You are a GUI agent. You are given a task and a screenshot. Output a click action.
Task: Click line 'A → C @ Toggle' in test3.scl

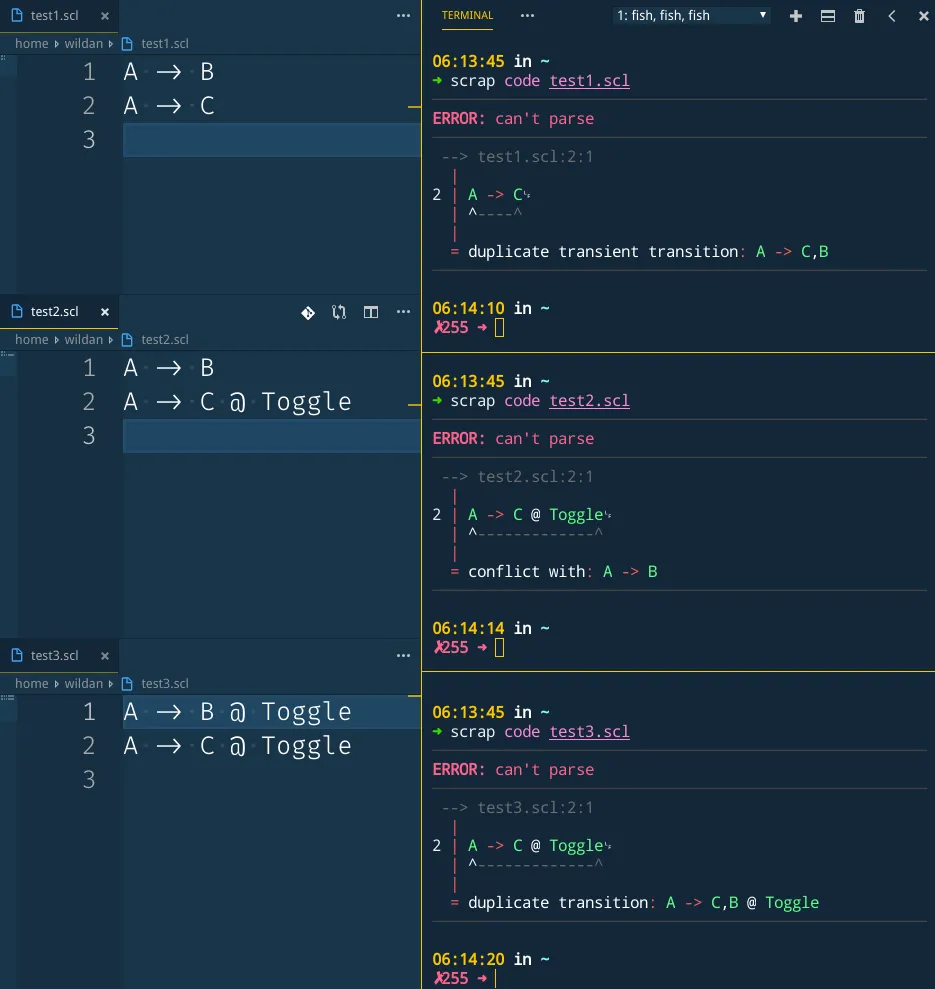click(237, 746)
